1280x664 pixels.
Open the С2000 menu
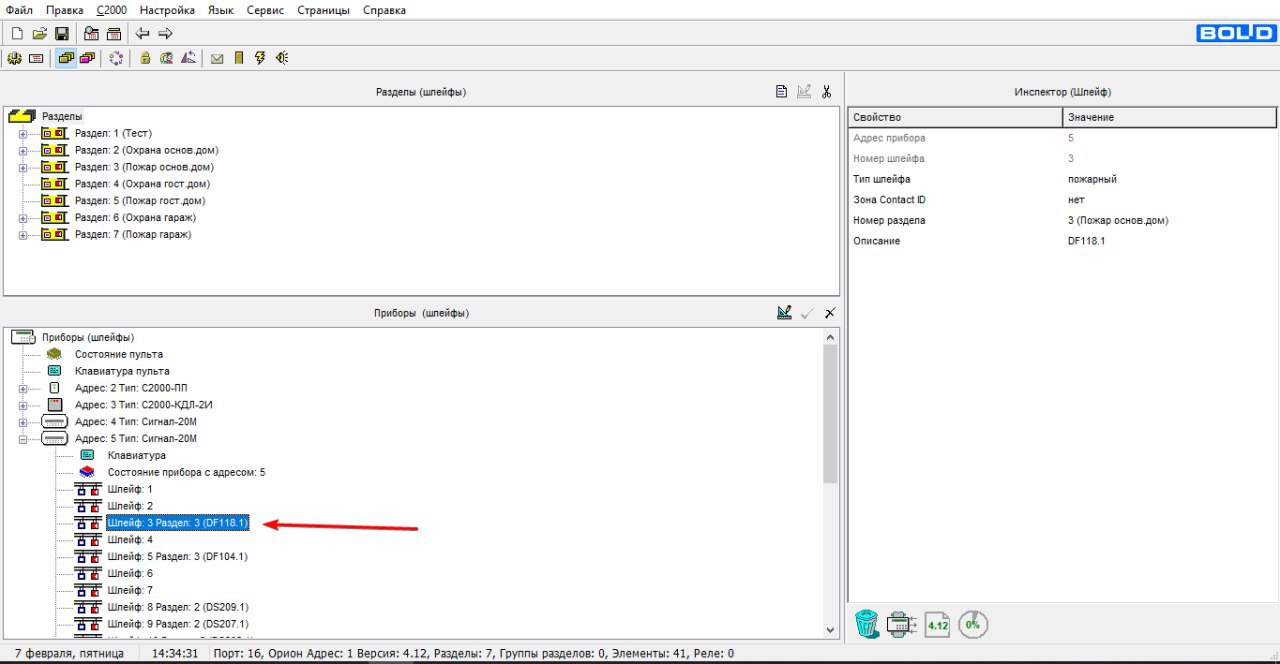tap(112, 10)
